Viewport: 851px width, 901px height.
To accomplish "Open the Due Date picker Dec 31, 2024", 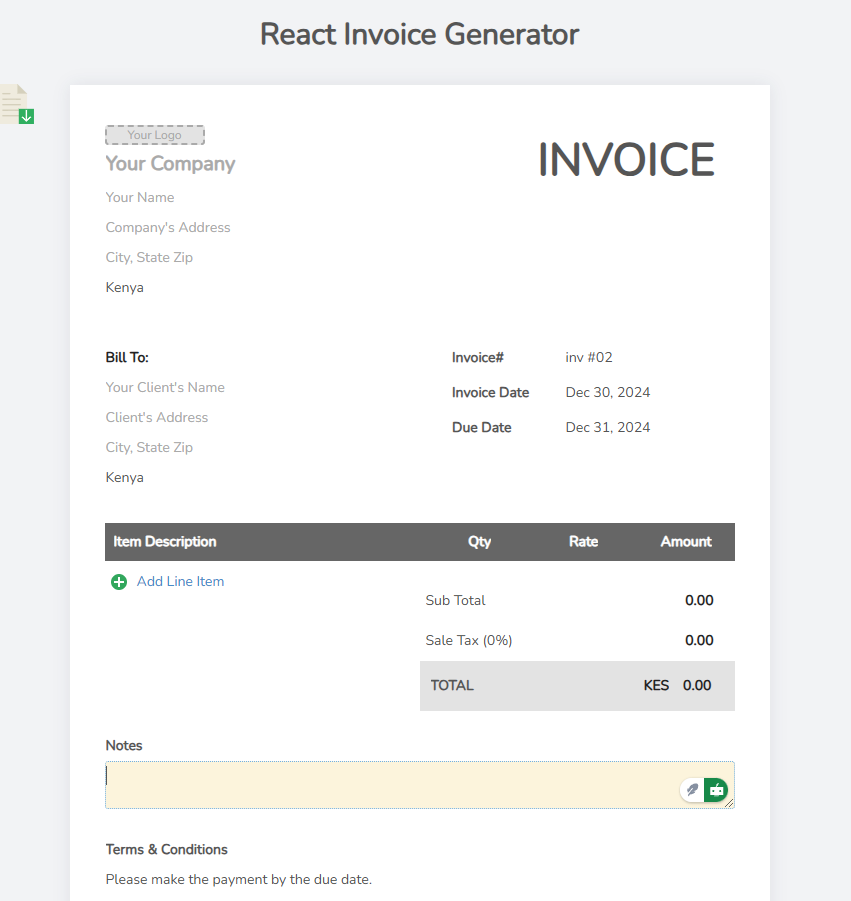I will tap(608, 428).
